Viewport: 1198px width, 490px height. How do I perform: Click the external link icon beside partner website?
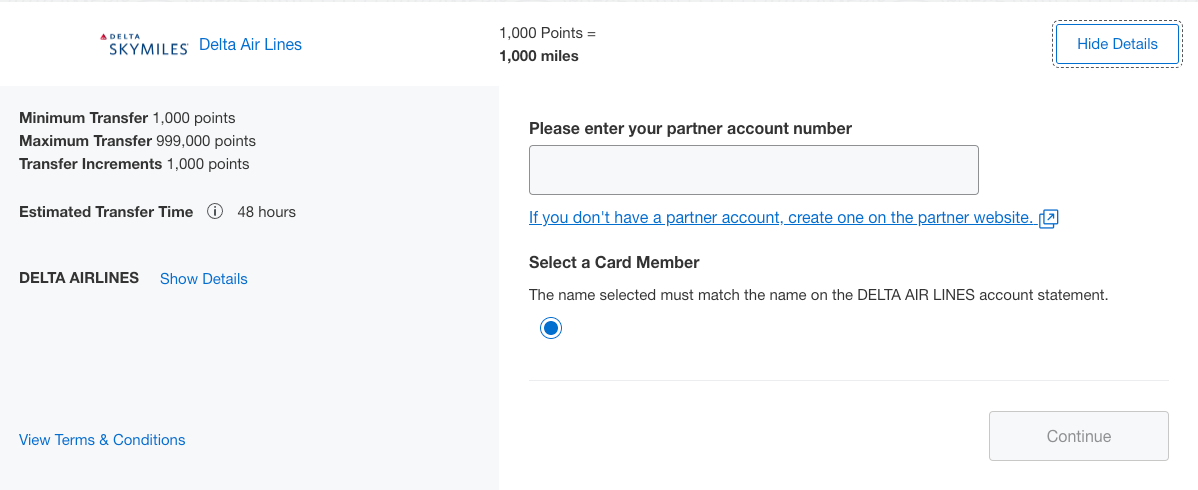[x=1048, y=218]
